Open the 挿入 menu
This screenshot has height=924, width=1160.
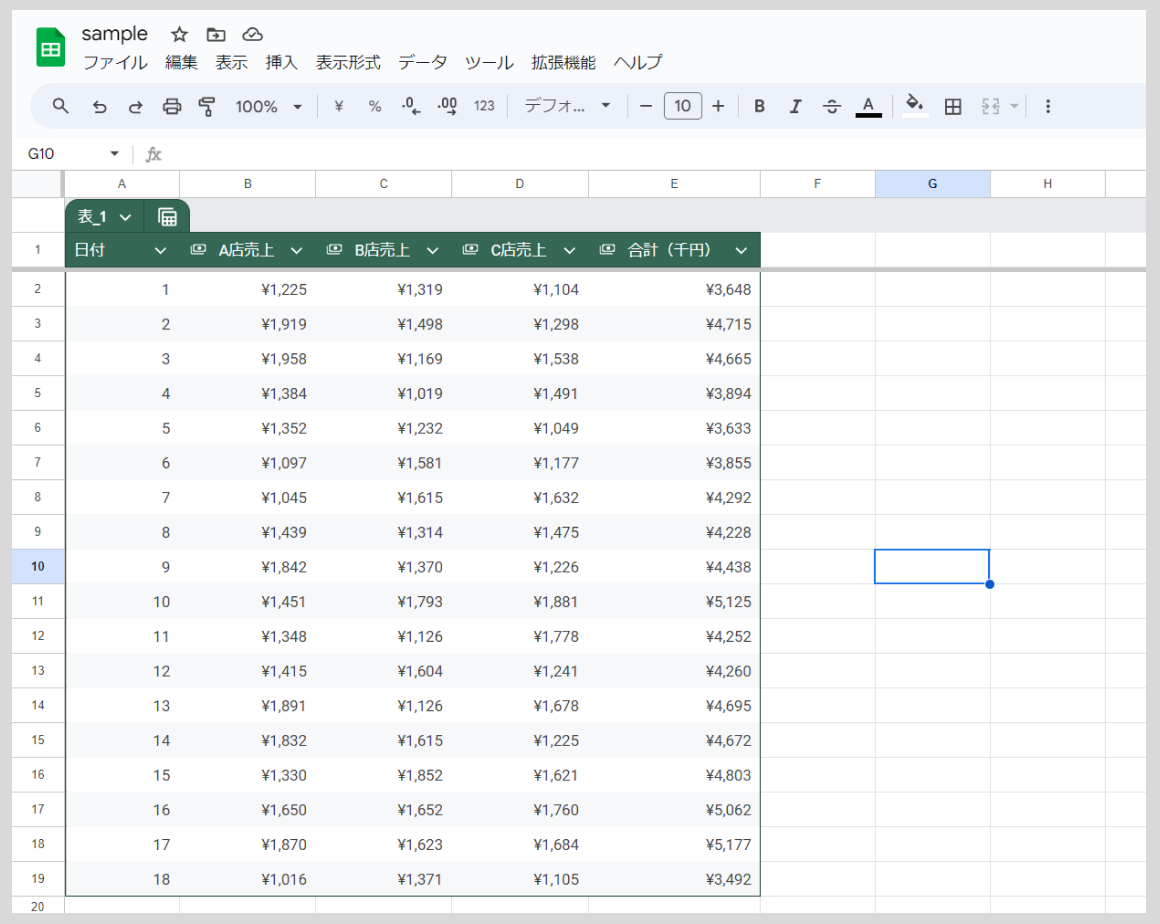pos(281,63)
